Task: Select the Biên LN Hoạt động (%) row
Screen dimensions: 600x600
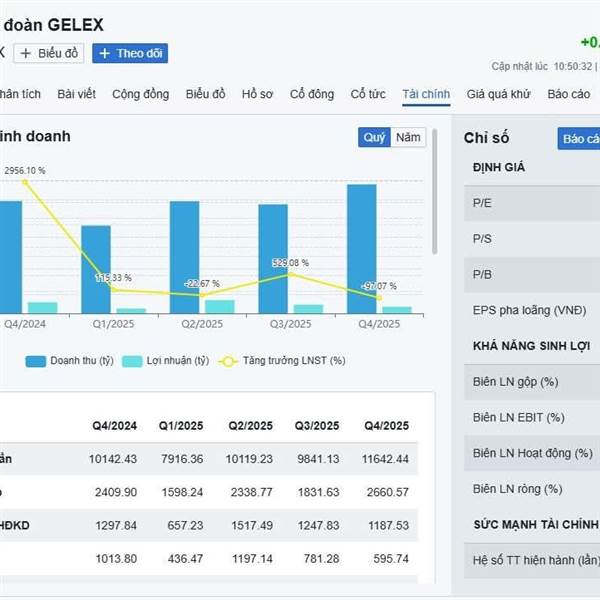Action: (x=532, y=453)
